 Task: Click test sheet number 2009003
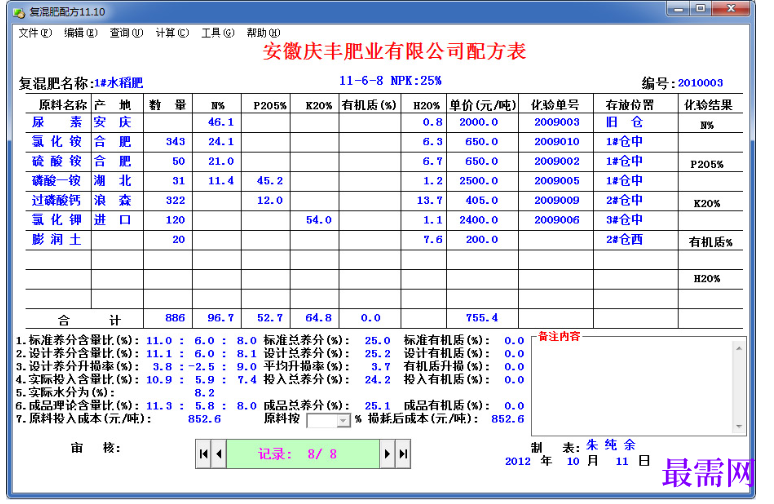click(x=556, y=122)
